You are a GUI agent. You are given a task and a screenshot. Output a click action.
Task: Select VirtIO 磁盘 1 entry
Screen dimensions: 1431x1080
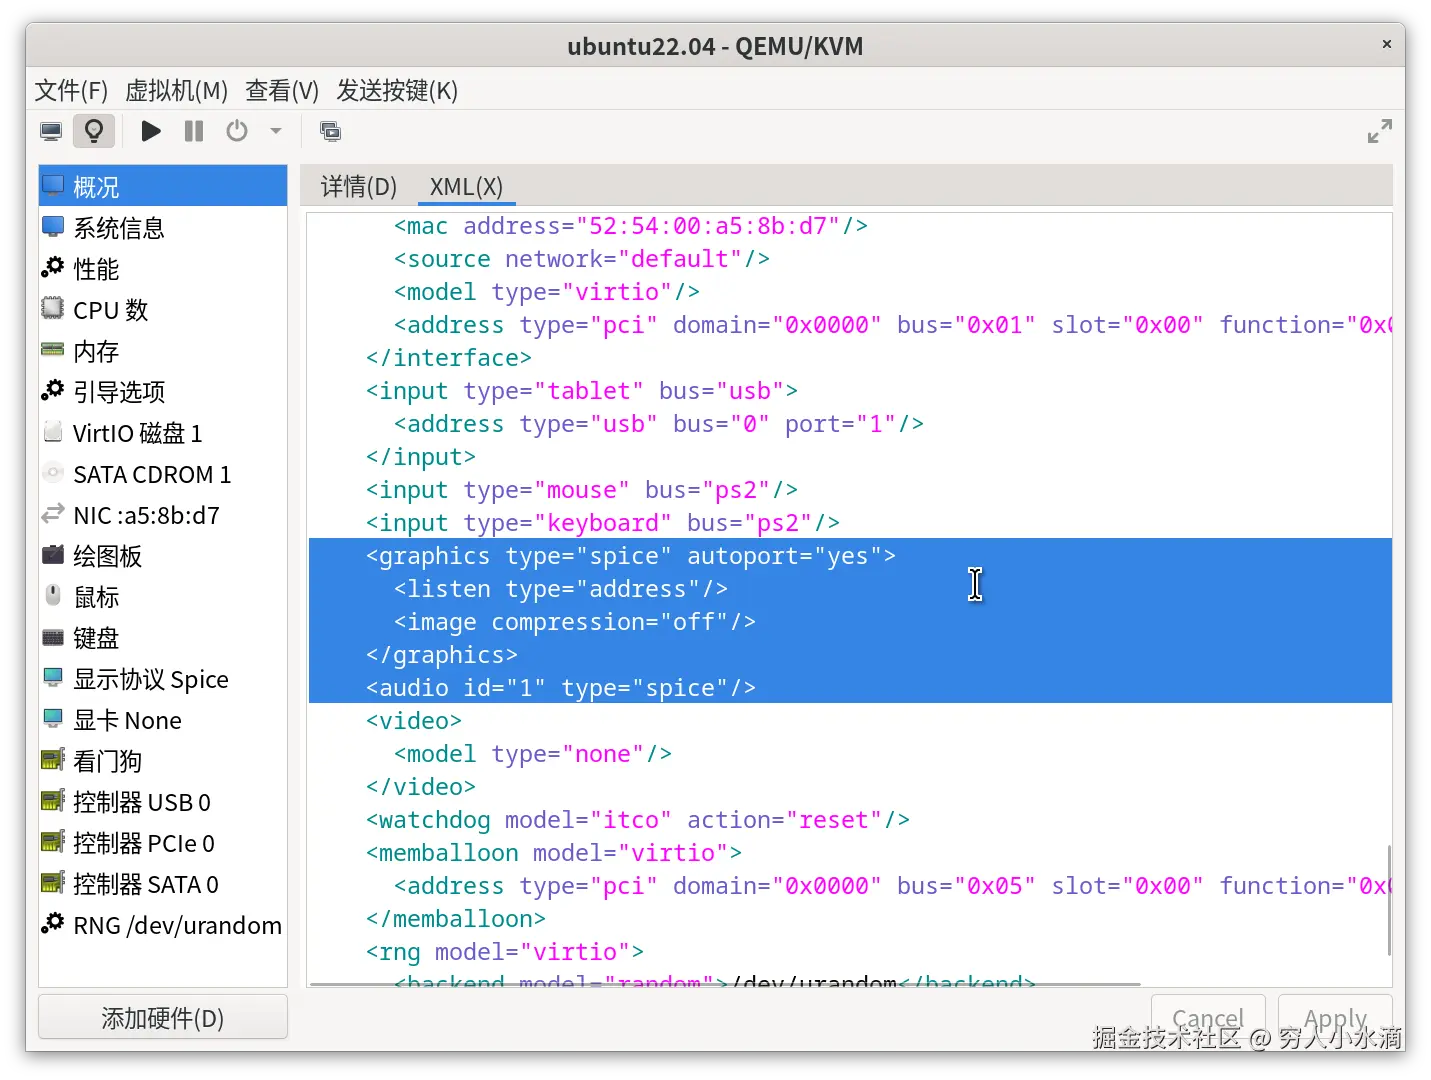[163, 433]
